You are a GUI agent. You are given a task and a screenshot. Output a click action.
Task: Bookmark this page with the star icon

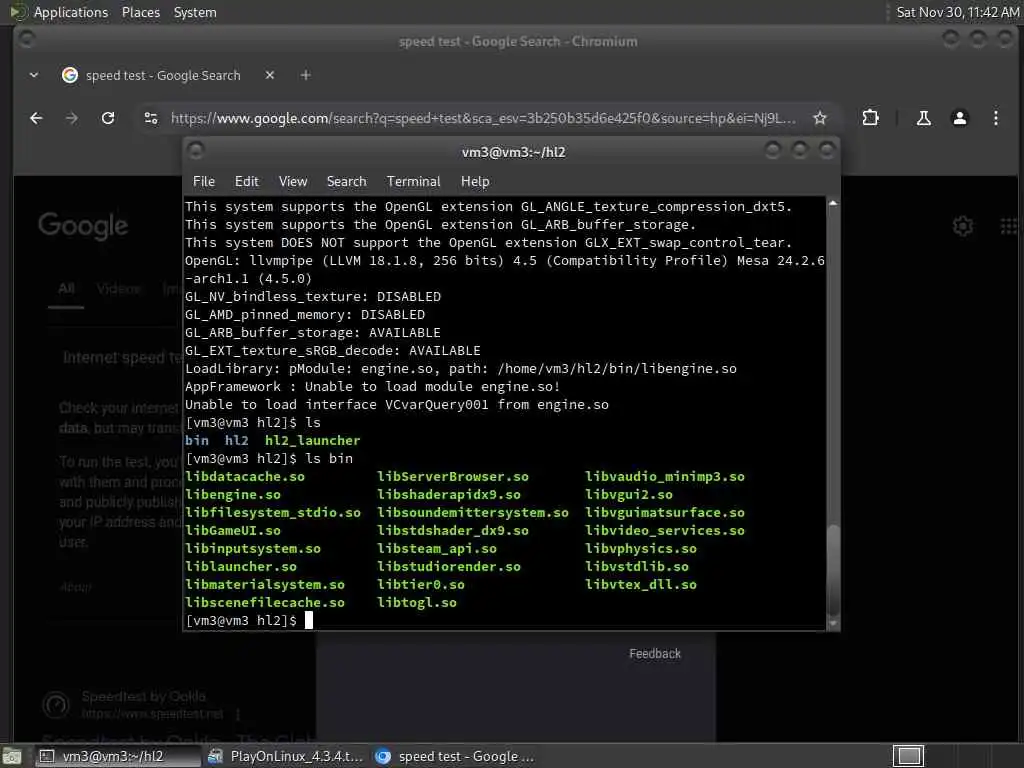click(x=820, y=118)
